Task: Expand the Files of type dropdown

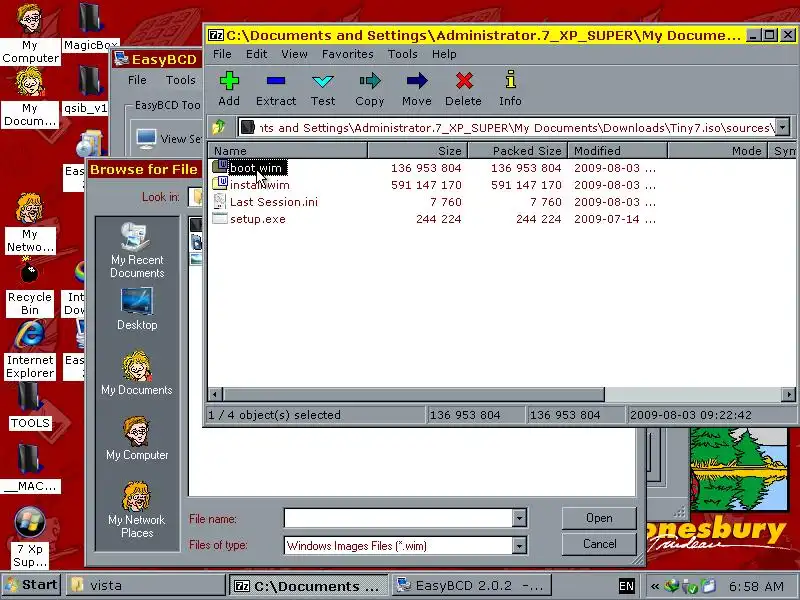Action: (519, 545)
